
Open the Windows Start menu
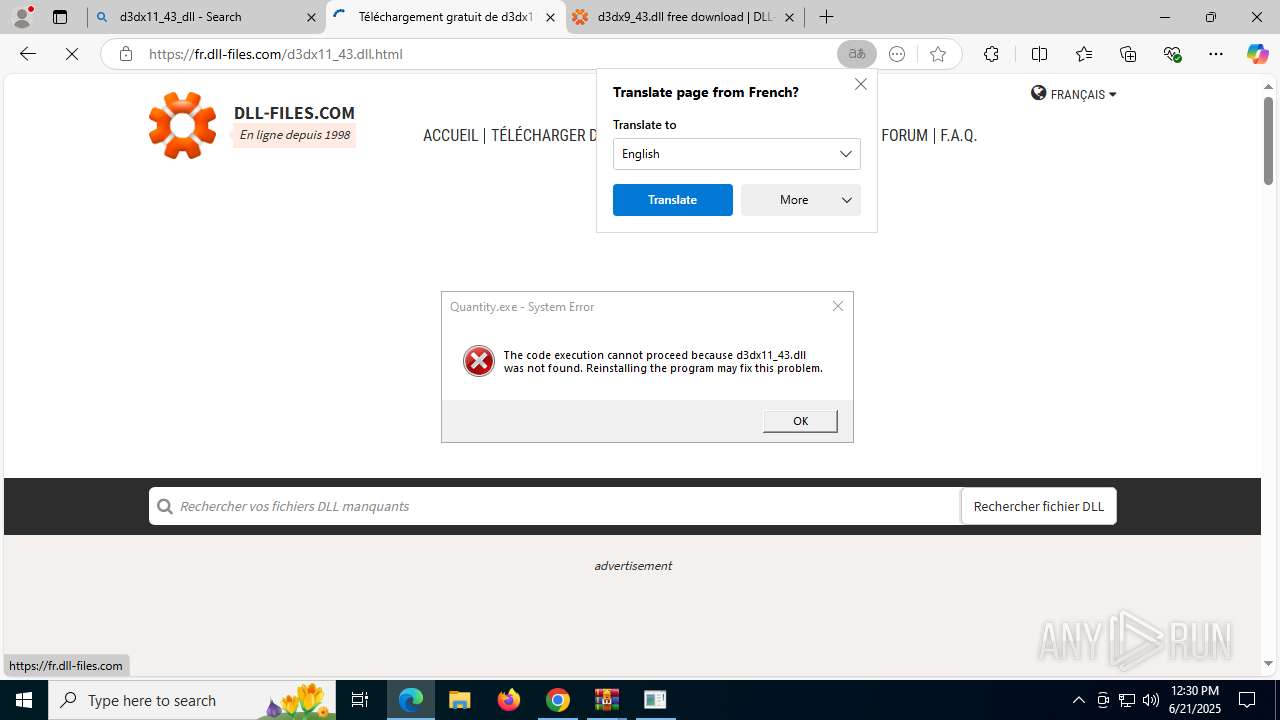pos(24,700)
